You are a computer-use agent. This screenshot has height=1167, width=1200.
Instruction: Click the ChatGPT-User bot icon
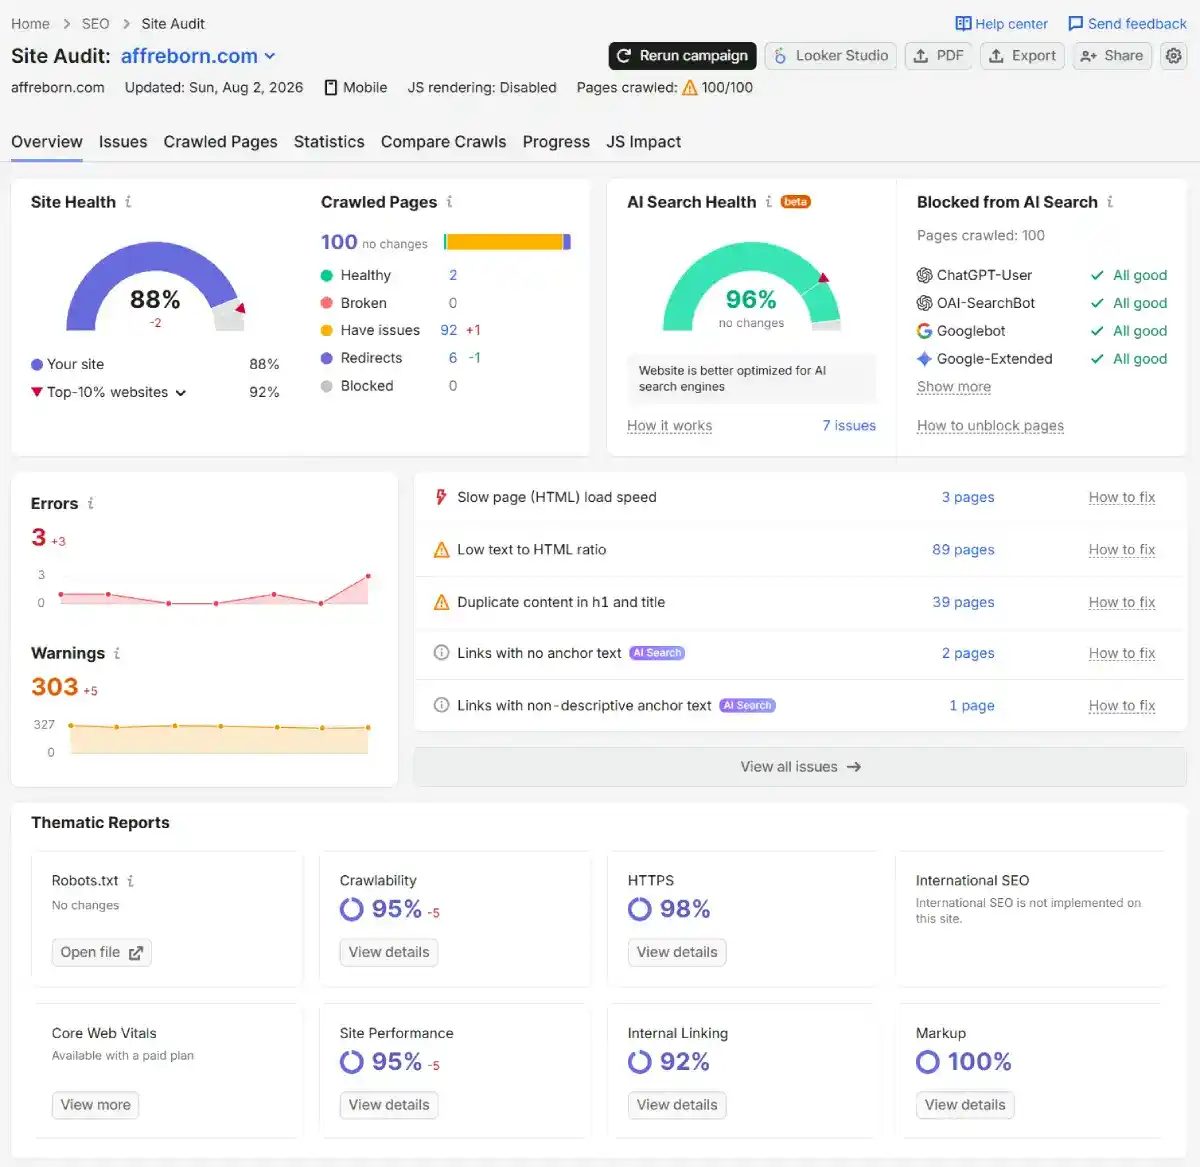point(924,275)
